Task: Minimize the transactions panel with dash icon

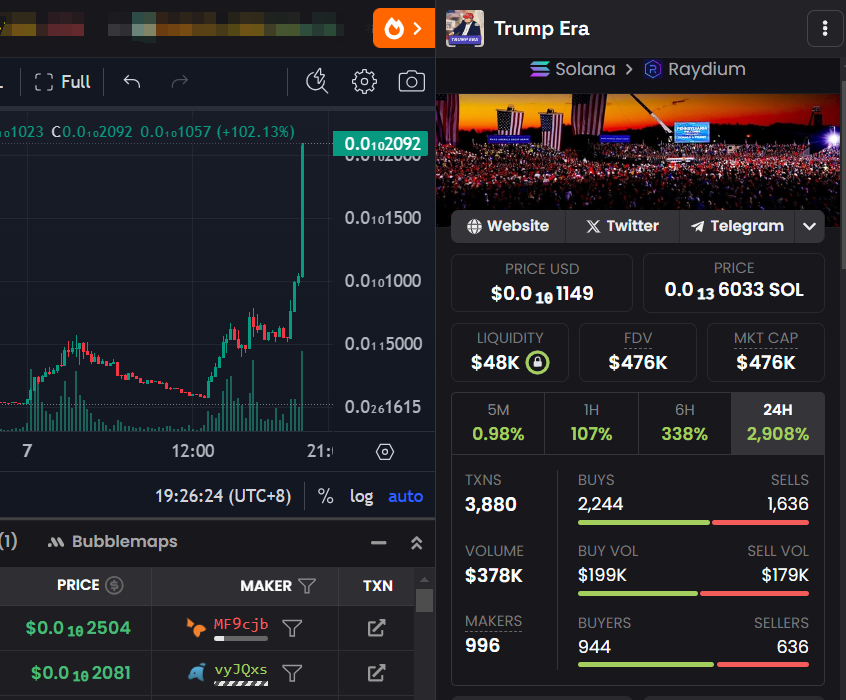Action: [x=379, y=542]
